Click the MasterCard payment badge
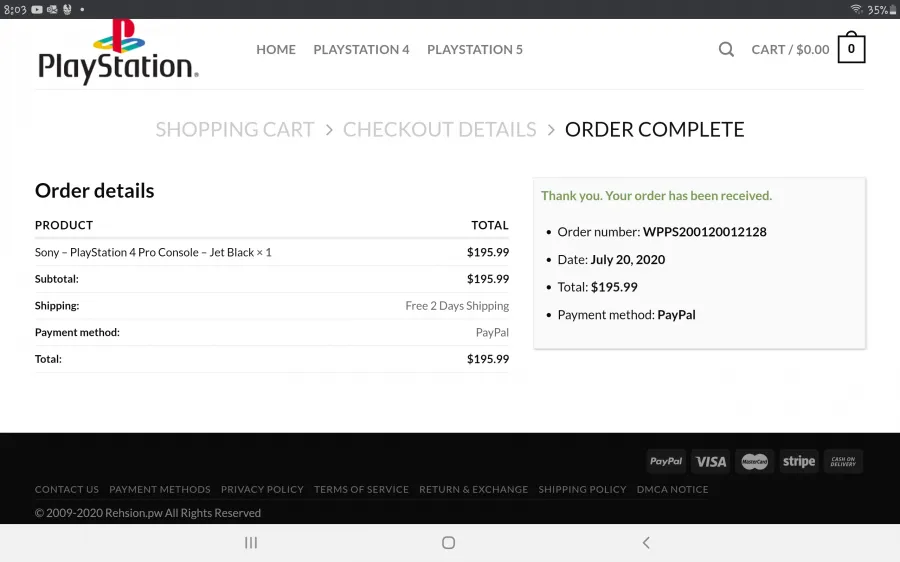The height and width of the screenshot is (562, 900). click(x=754, y=461)
